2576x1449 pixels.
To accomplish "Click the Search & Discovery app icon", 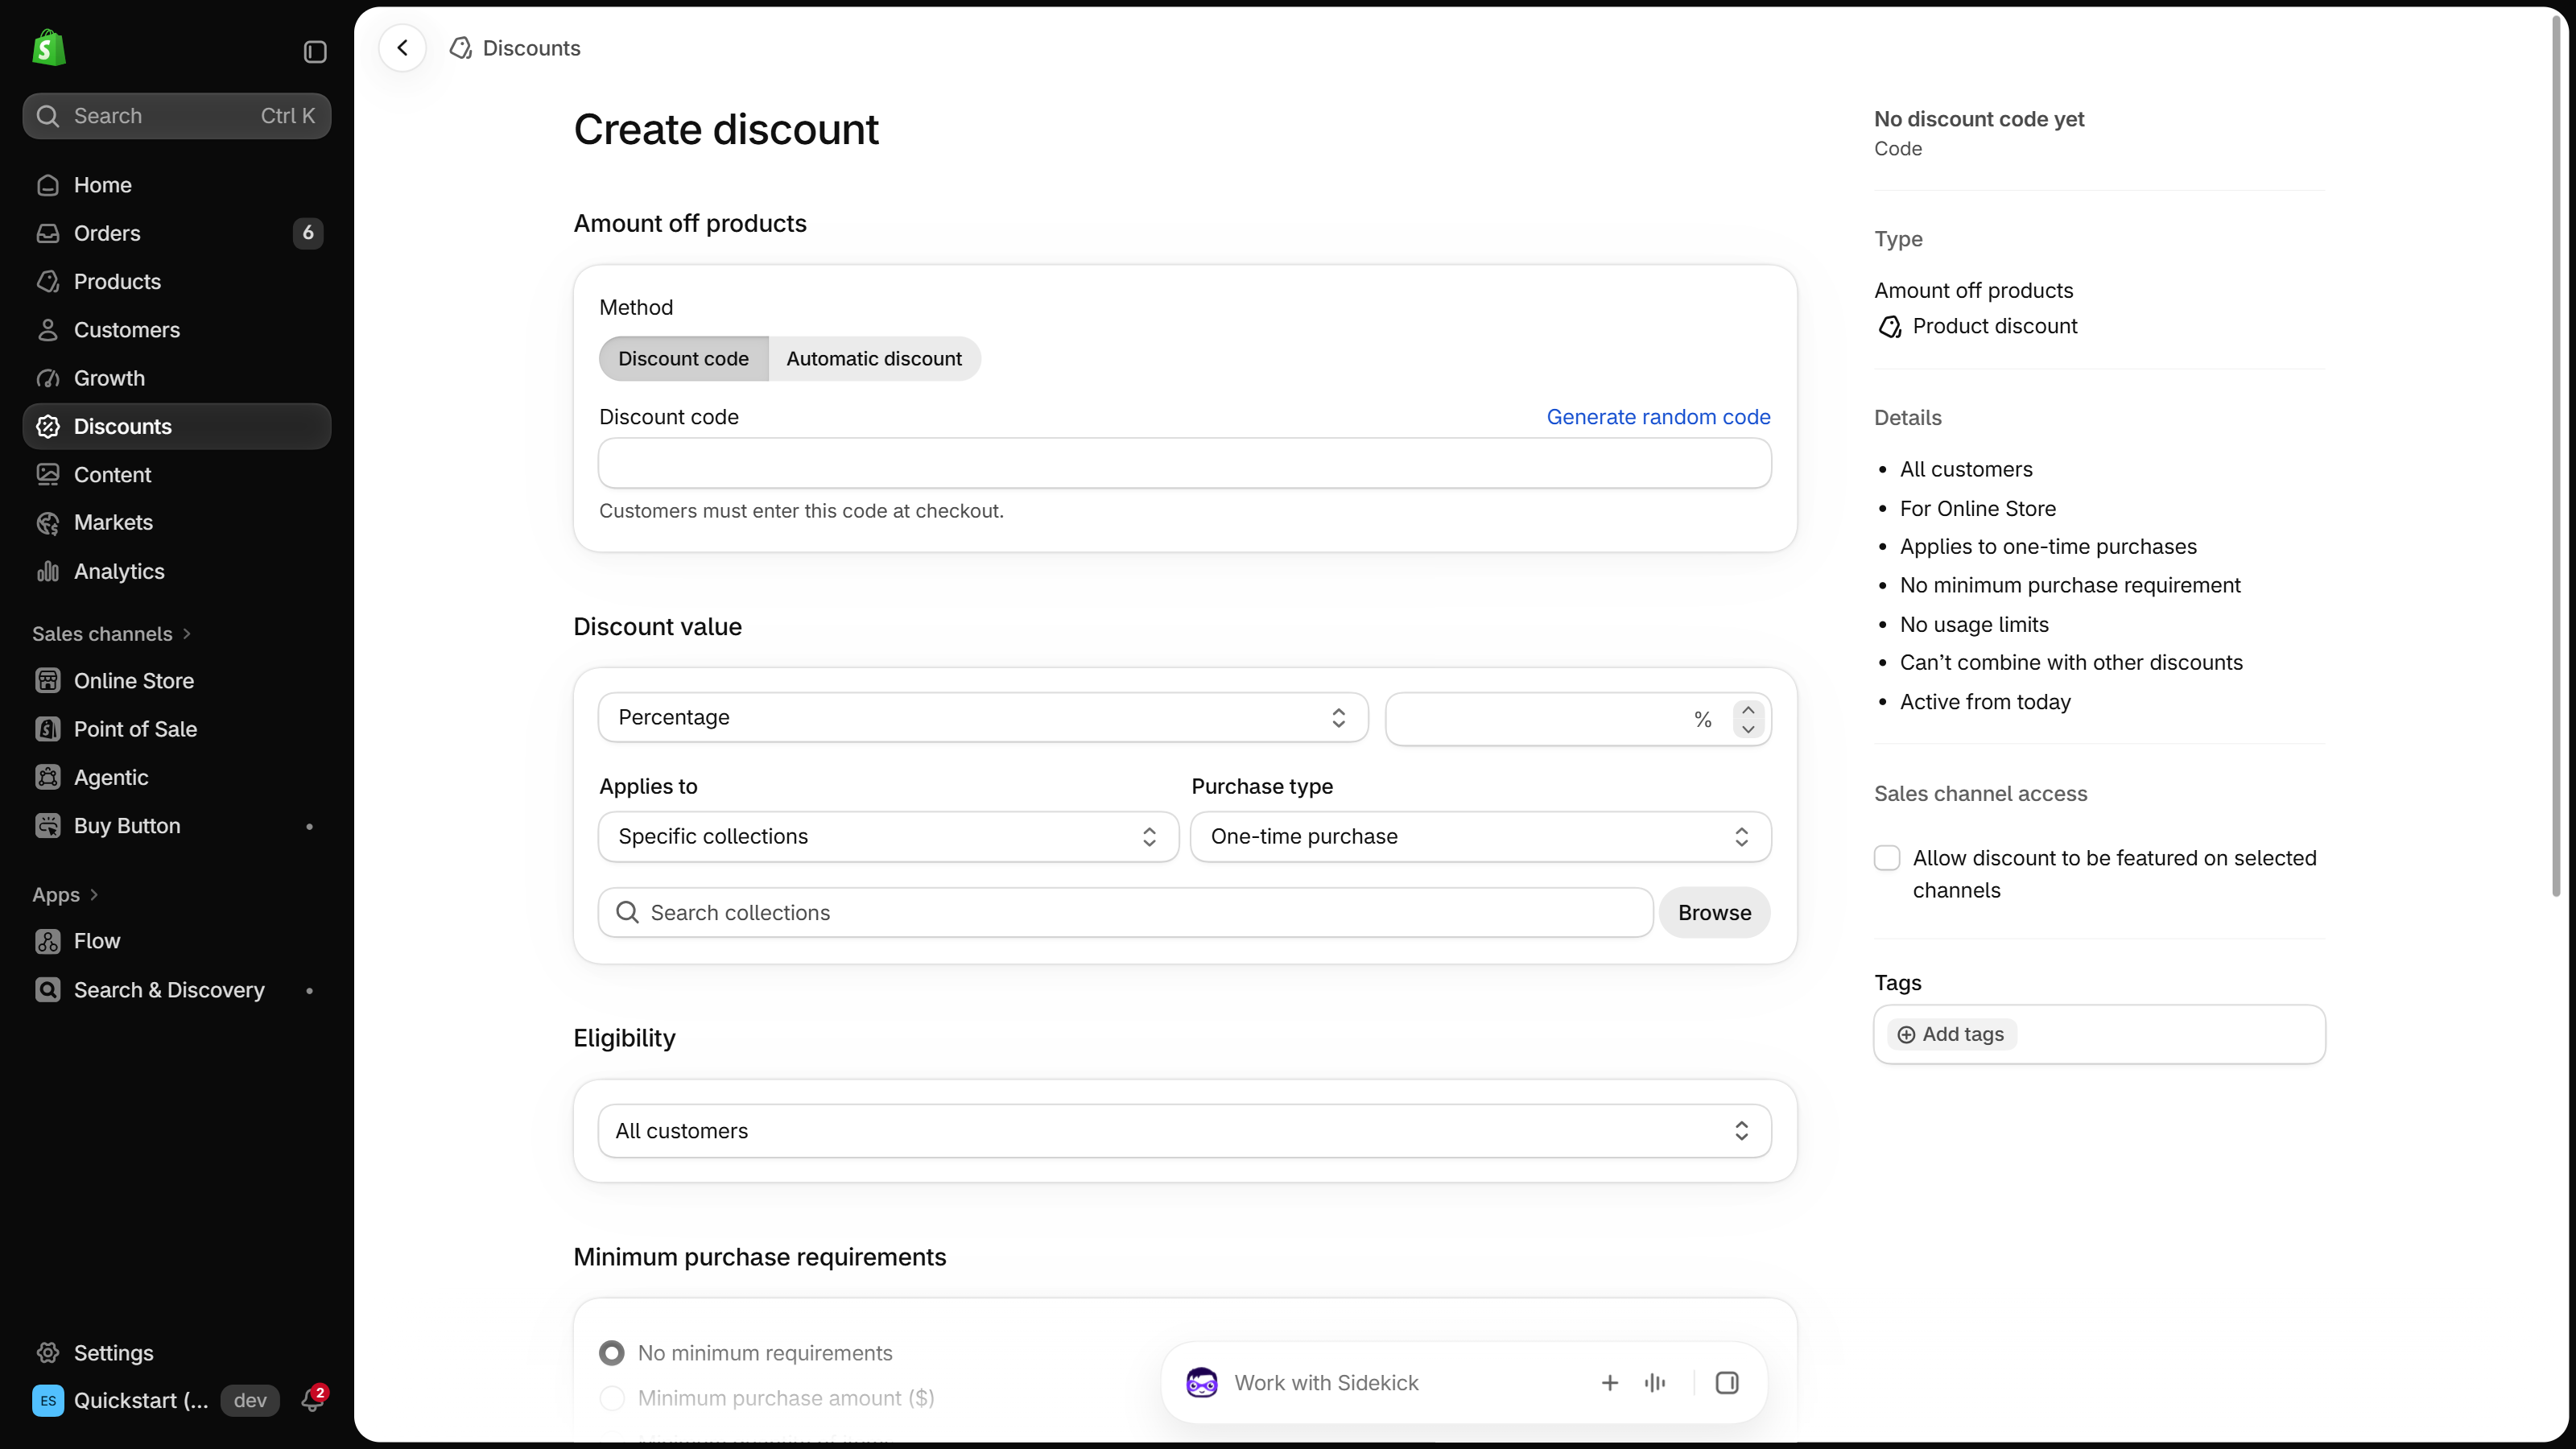I will click(x=48, y=989).
